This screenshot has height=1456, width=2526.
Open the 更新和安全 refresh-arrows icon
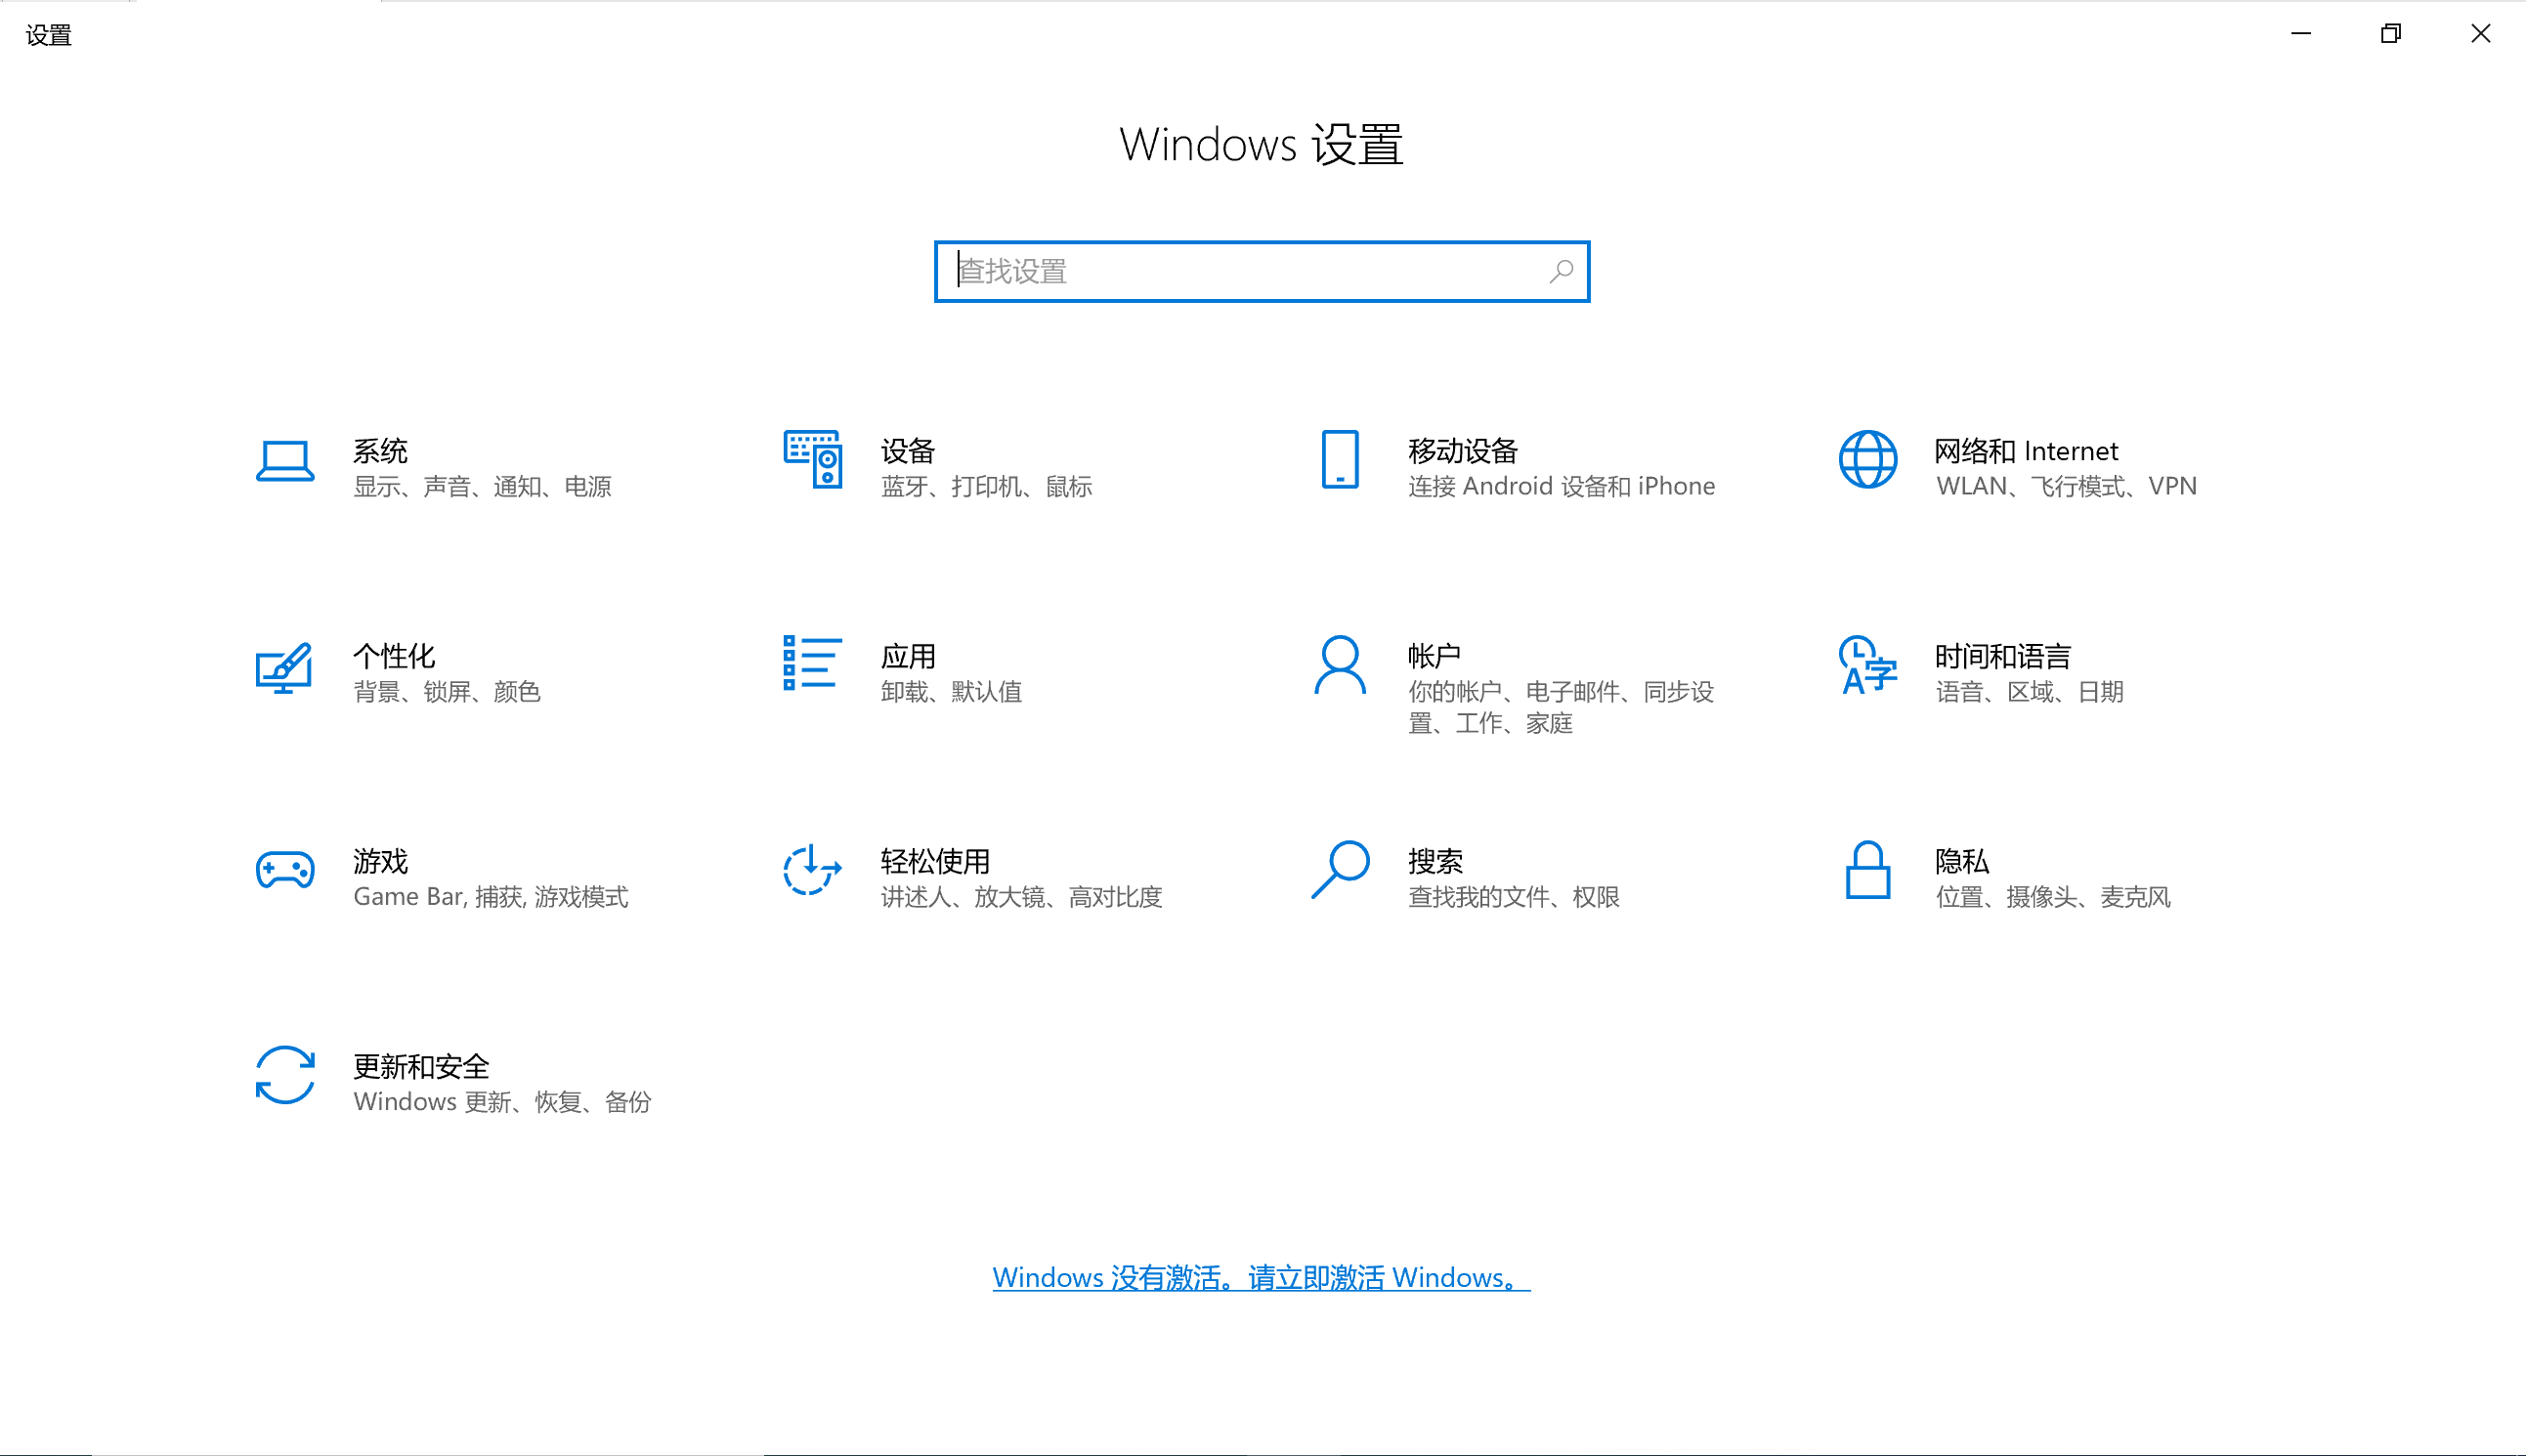(x=285, y=1075)
